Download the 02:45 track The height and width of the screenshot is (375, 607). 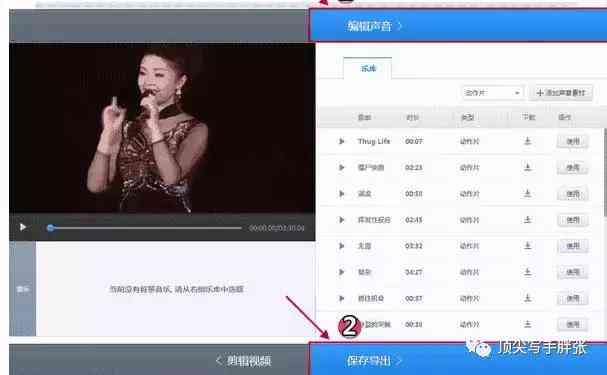[527, 219]
